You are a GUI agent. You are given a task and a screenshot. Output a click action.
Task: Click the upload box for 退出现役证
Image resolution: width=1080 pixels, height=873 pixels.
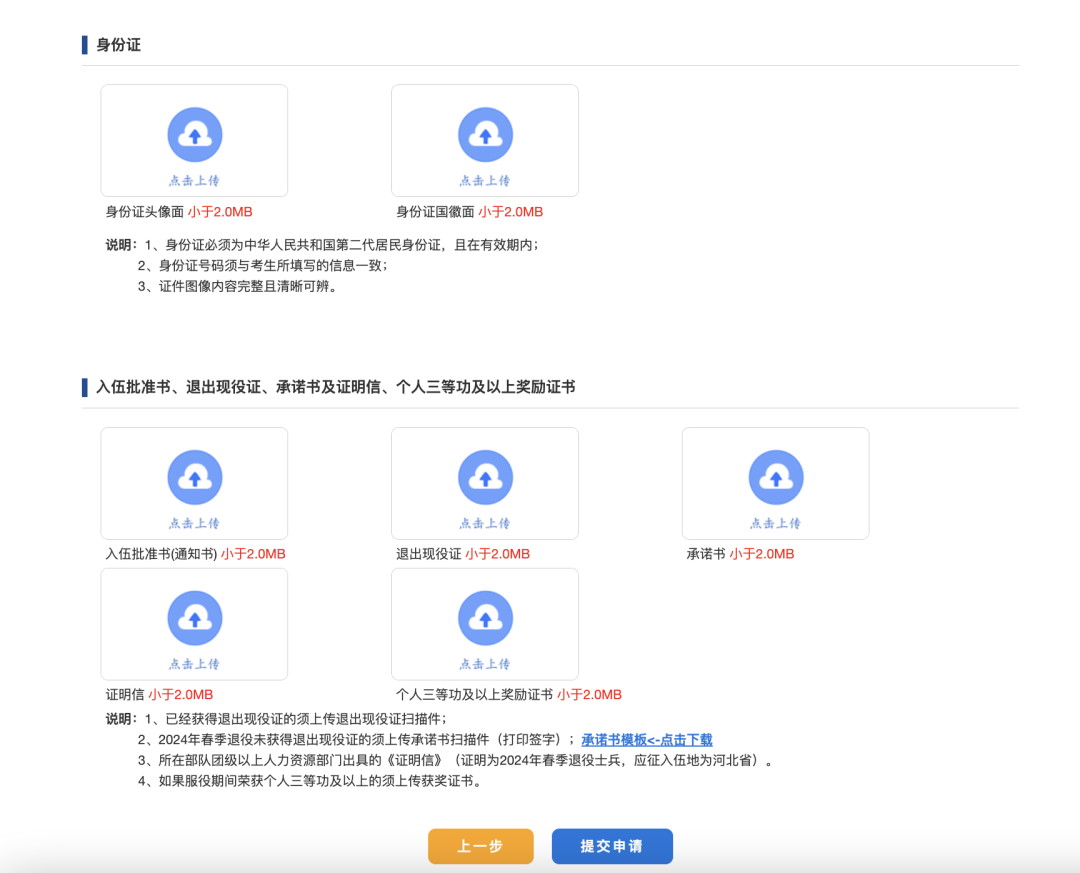[485, 483]
